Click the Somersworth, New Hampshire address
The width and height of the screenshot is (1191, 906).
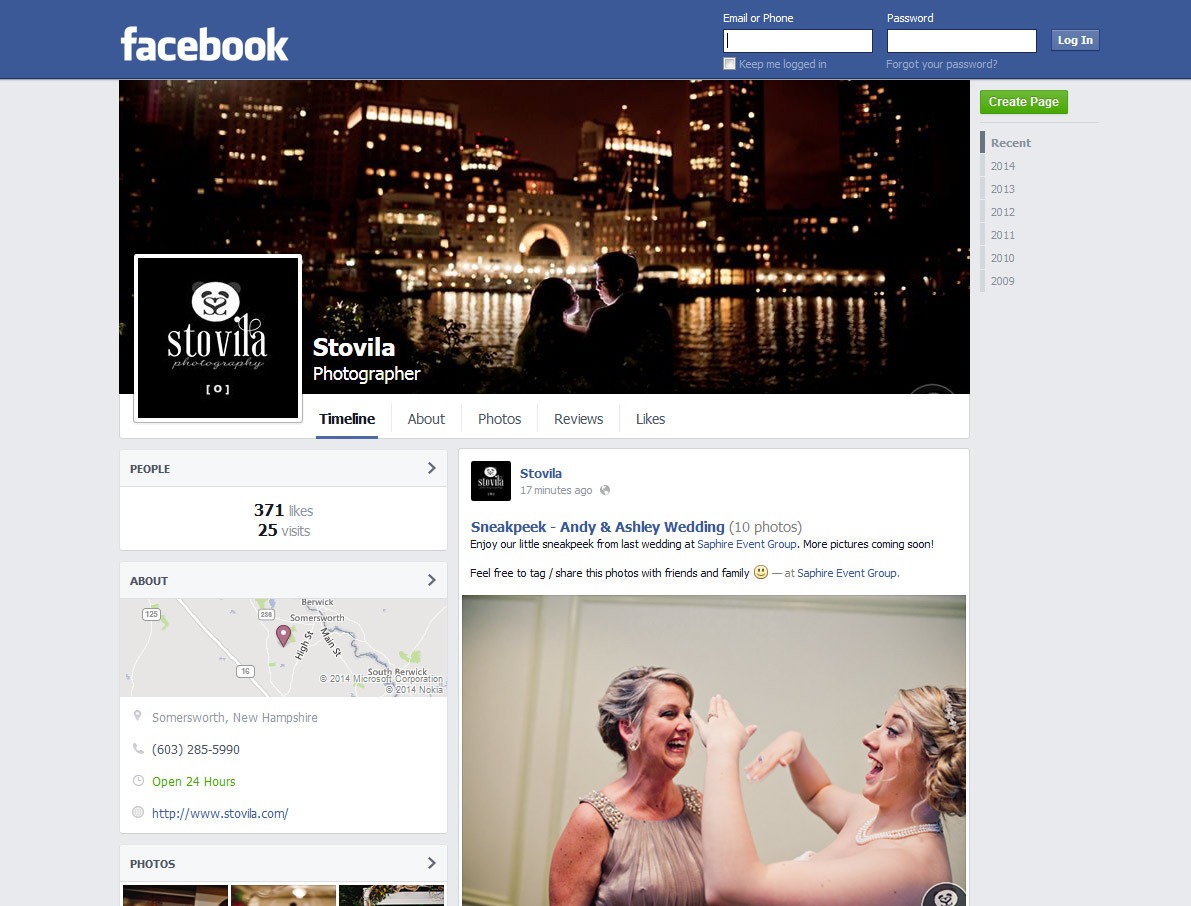(235, 717)
